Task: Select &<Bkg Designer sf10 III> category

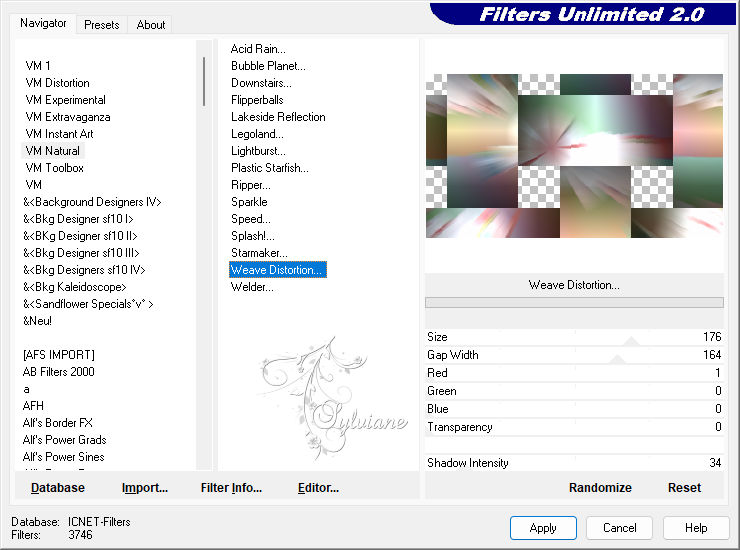Action: pyautogui.click(x=81, y=253)
